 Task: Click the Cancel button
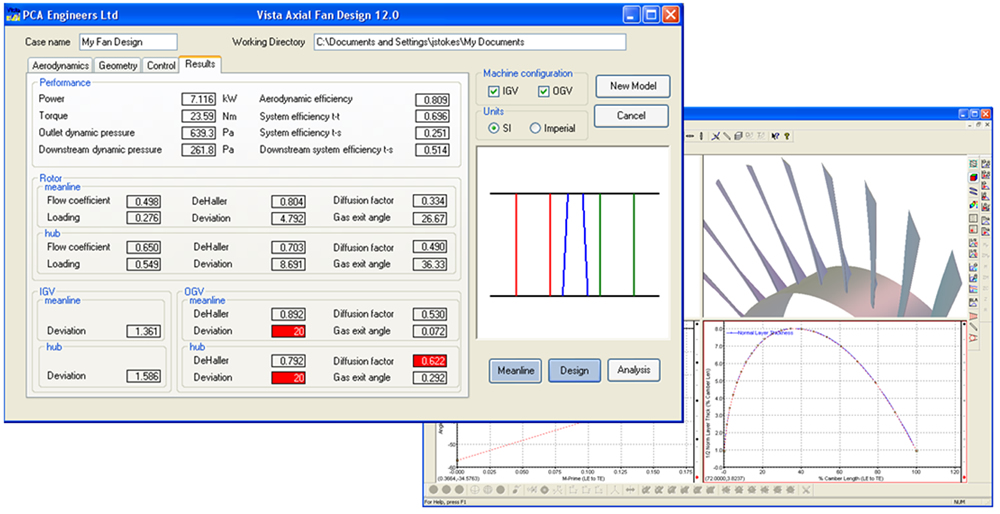631,116
